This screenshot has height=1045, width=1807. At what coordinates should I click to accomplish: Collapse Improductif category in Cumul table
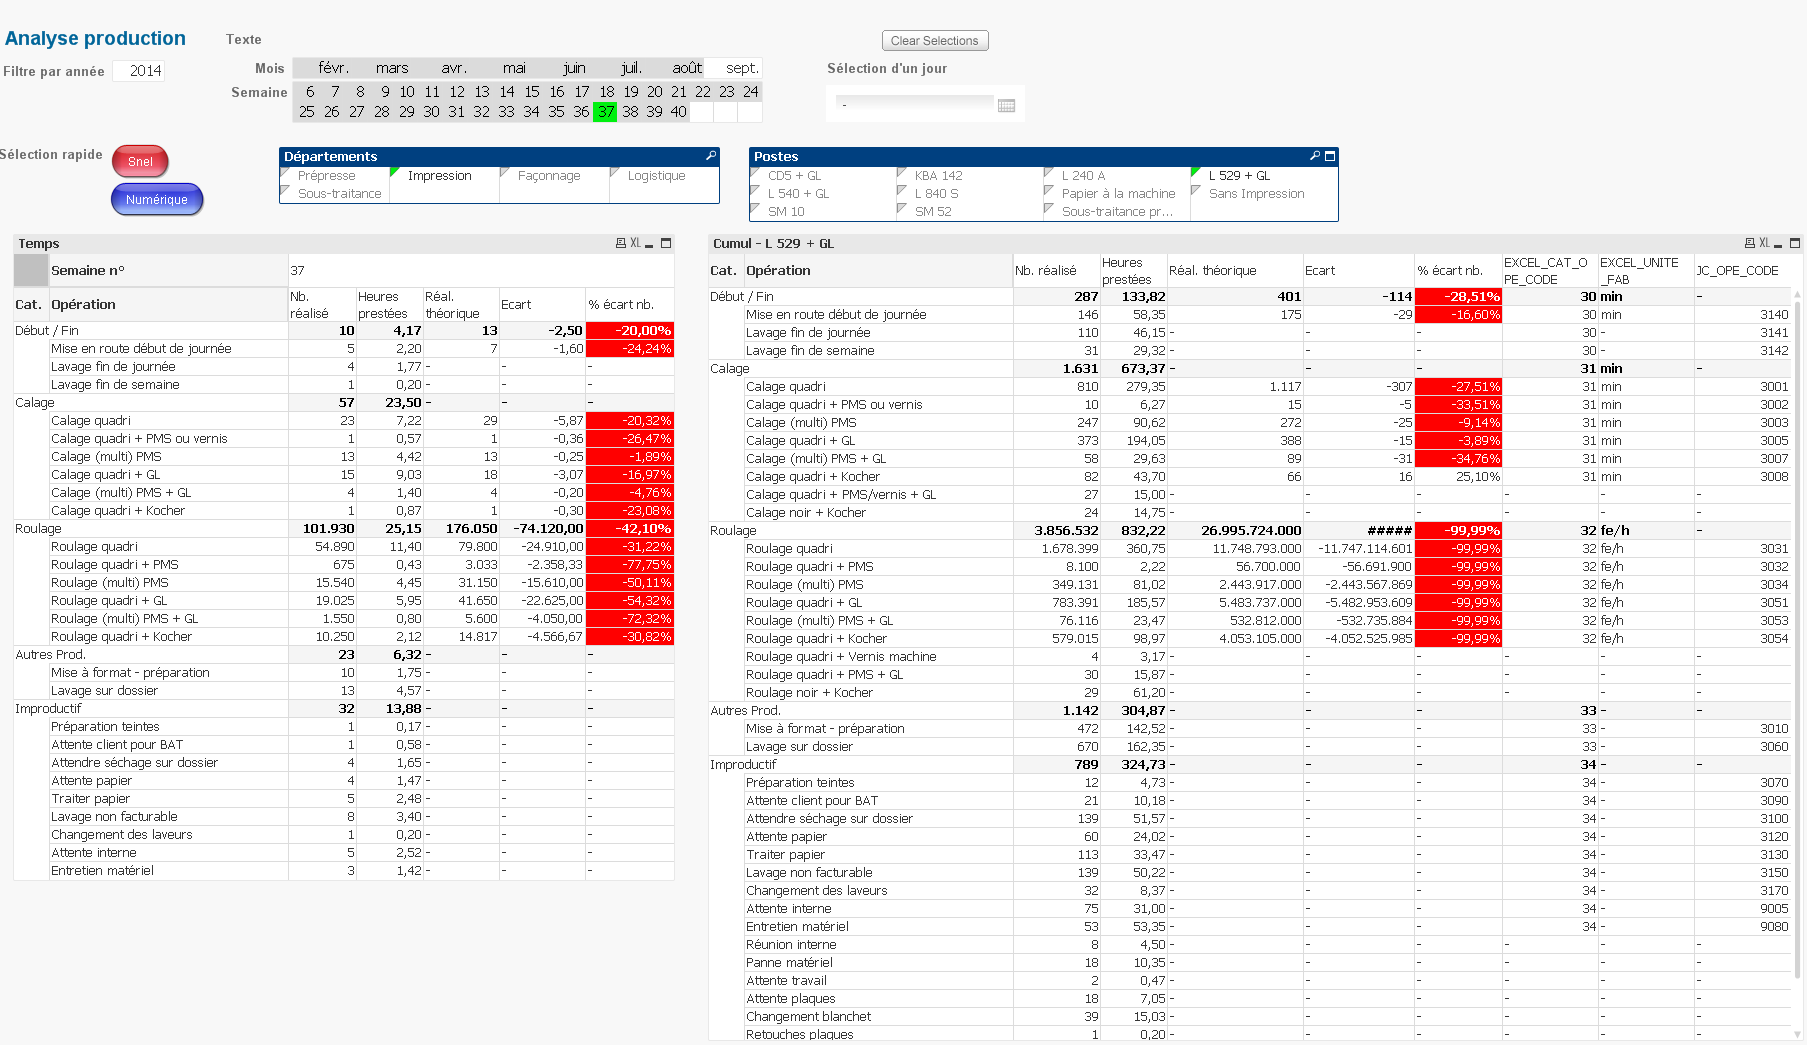[x=743, y=765]
